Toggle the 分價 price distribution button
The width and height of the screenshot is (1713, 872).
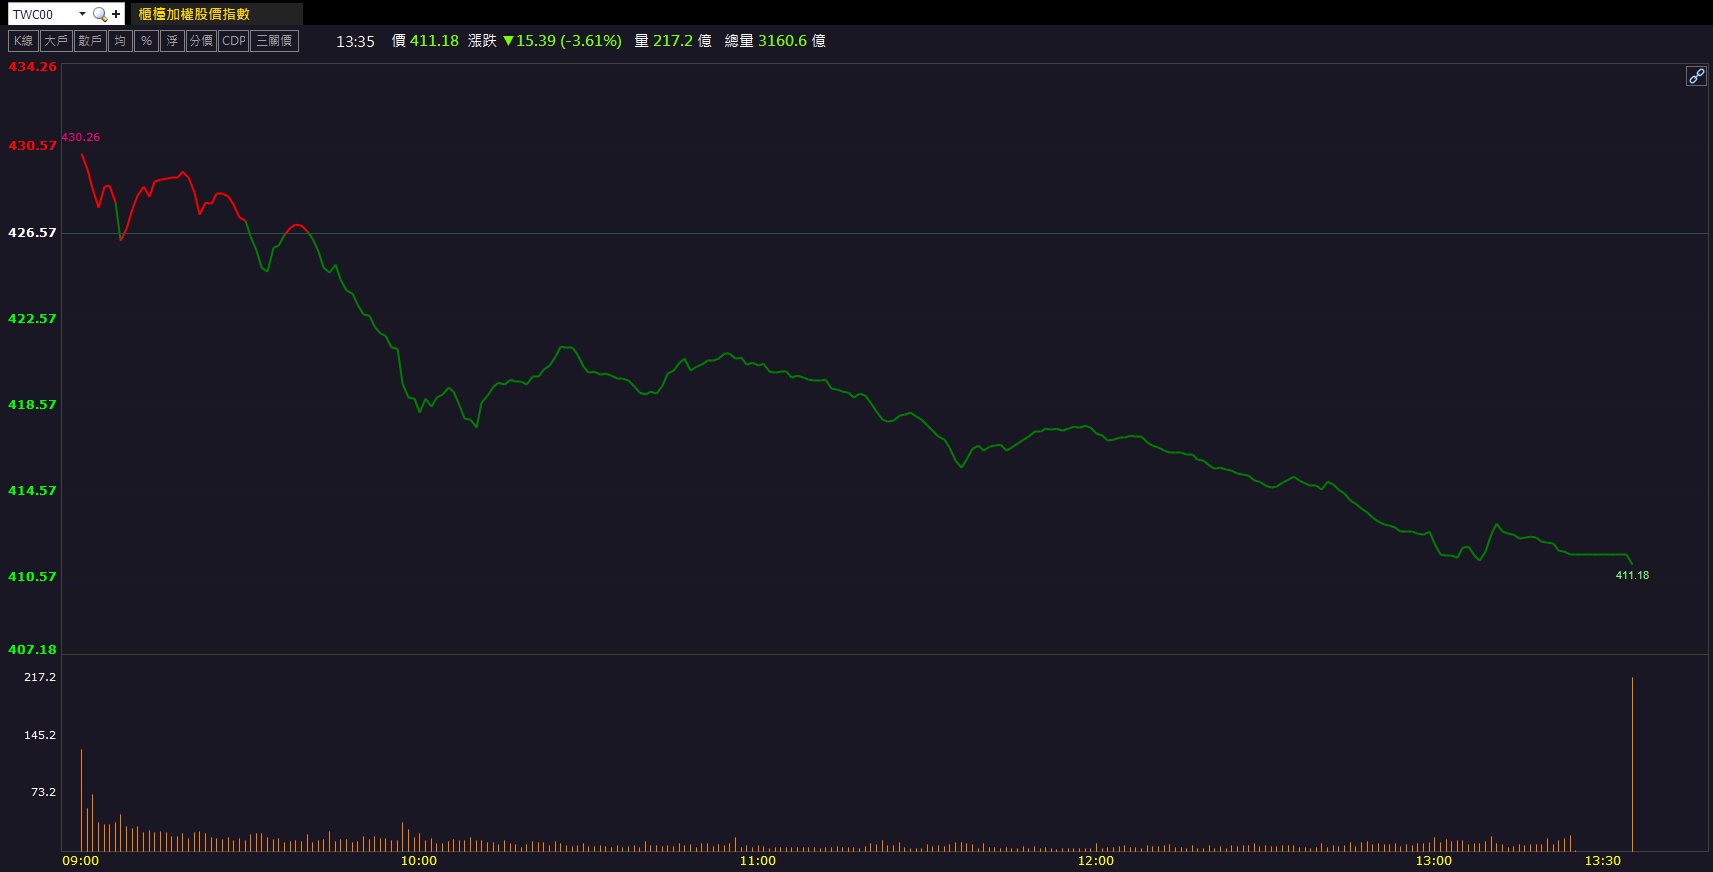(x=201, y=41)
